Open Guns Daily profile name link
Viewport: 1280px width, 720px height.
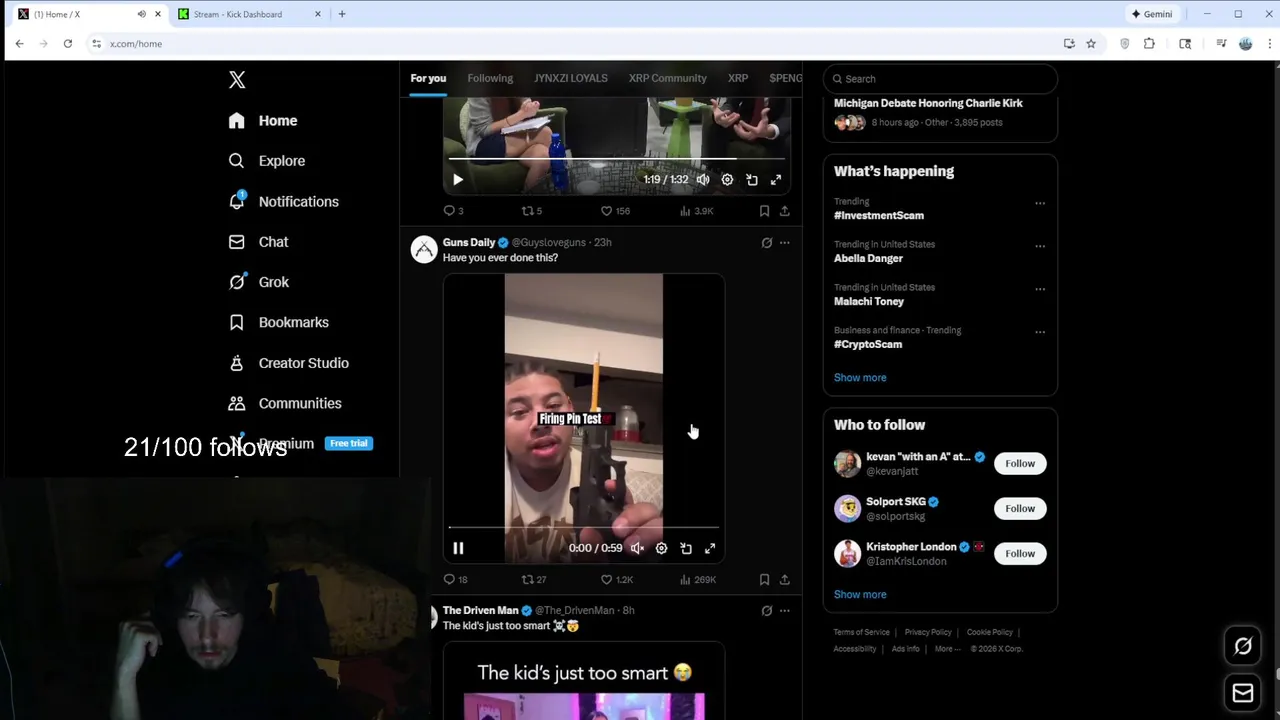(x=469, y=242)
